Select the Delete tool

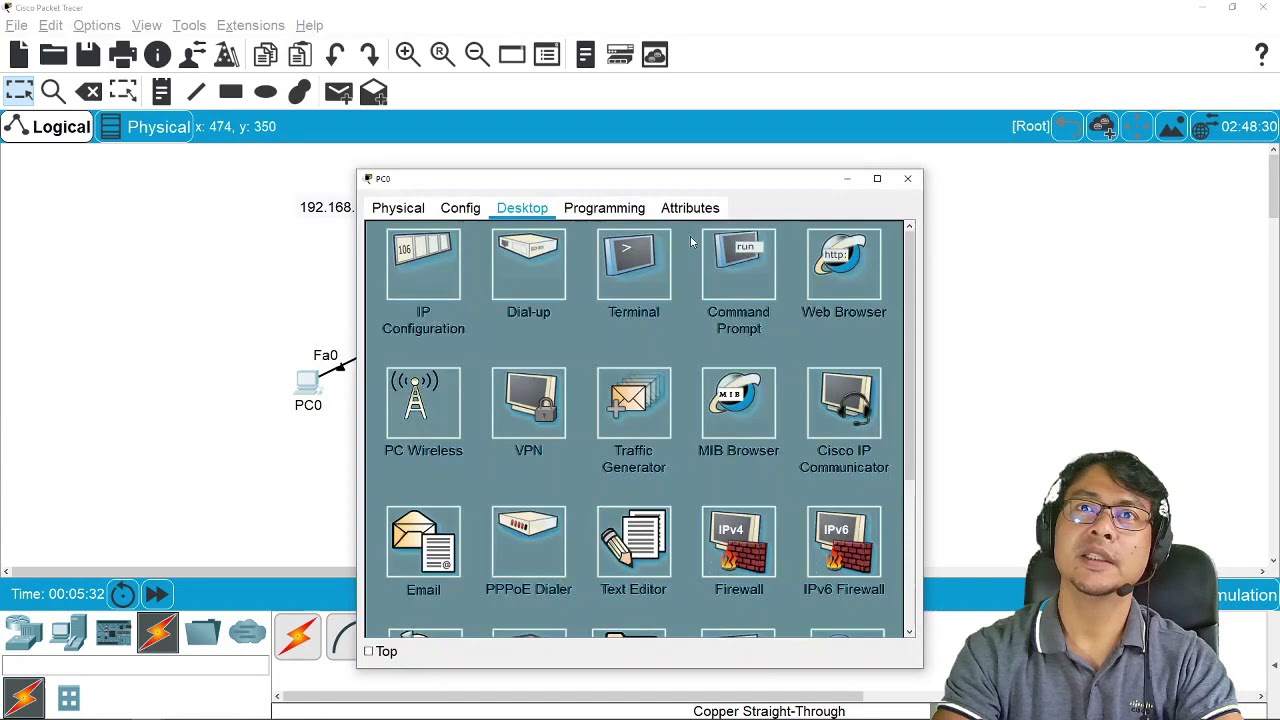point(89,93)
